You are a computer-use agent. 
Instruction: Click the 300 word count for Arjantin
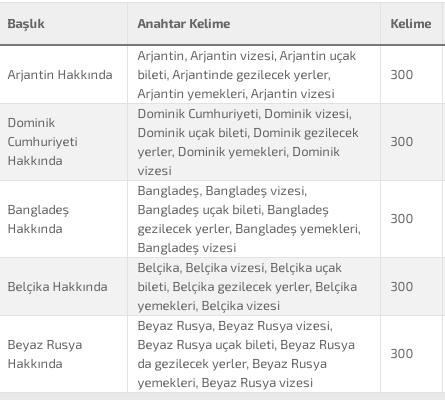click(402, 75)
